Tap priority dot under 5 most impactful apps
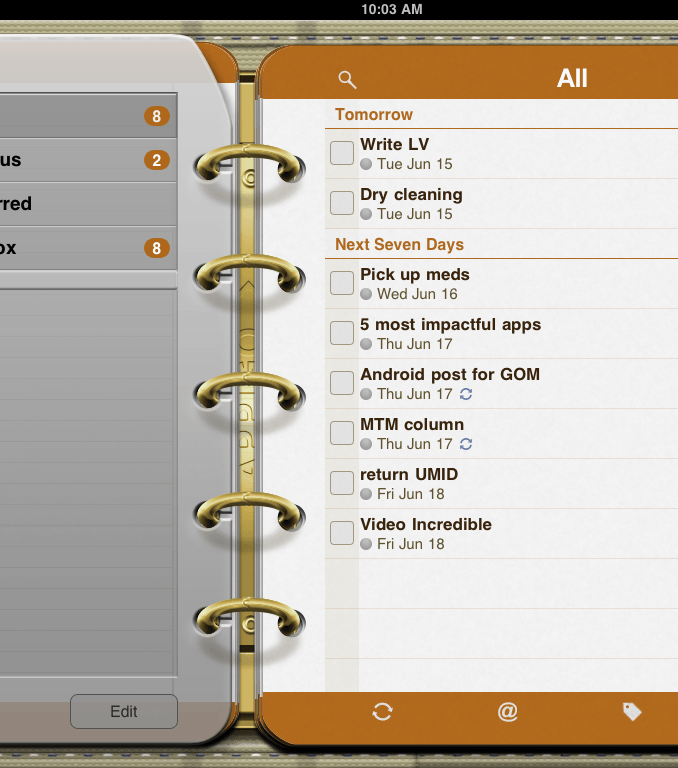Viewport: 678px width, 768px height. (366, 344)
